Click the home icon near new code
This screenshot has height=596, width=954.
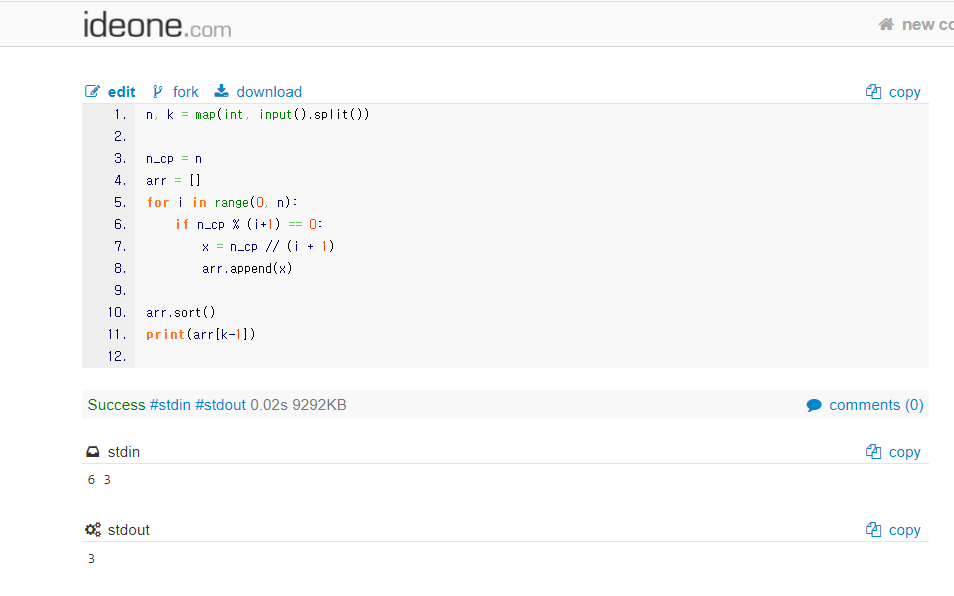click(x=886, y=24)
